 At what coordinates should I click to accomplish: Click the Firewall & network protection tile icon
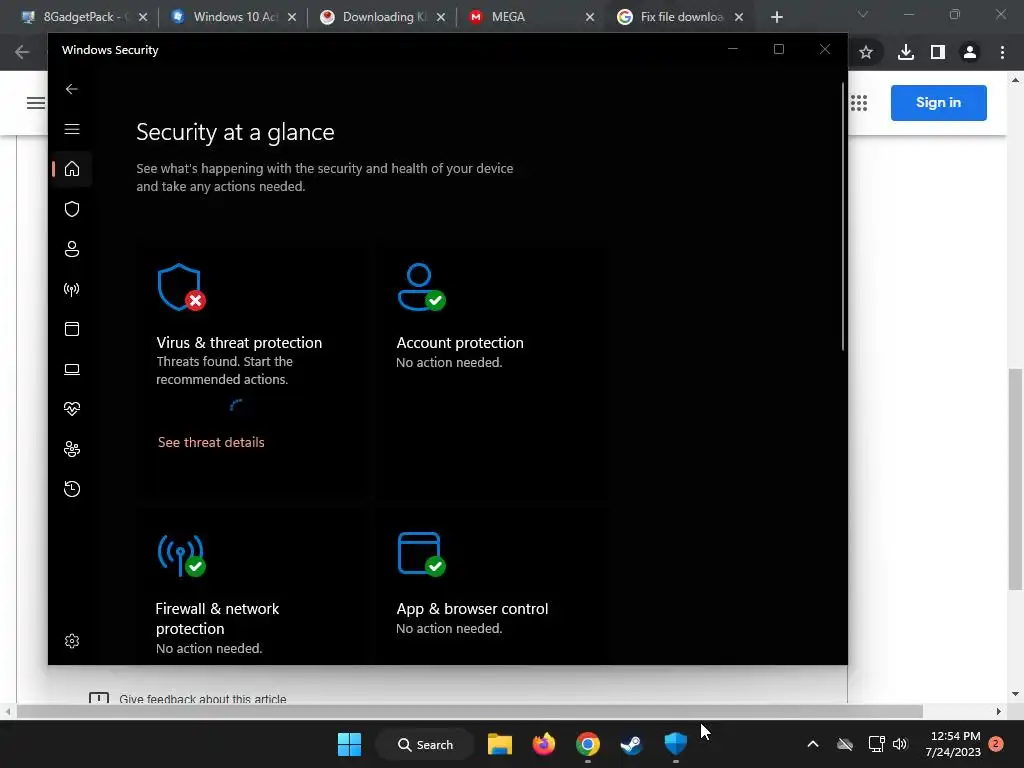pos(181,555)
